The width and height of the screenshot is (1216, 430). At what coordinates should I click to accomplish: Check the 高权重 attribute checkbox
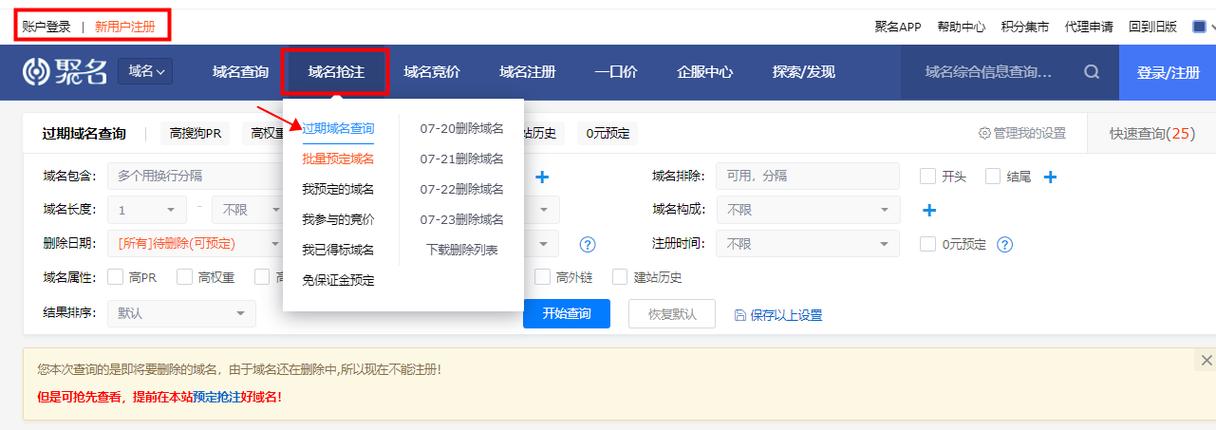pyautogui.click(x=184, y=277)
